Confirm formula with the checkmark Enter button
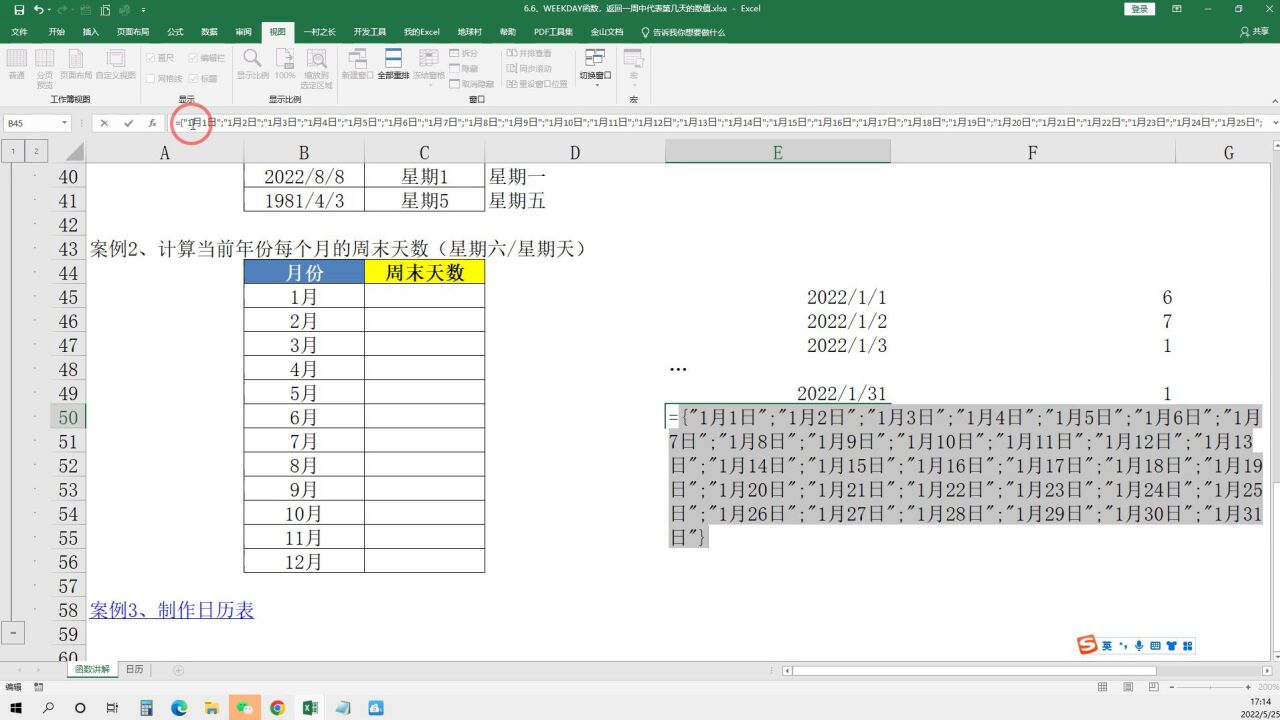 (x=128, y=123)
